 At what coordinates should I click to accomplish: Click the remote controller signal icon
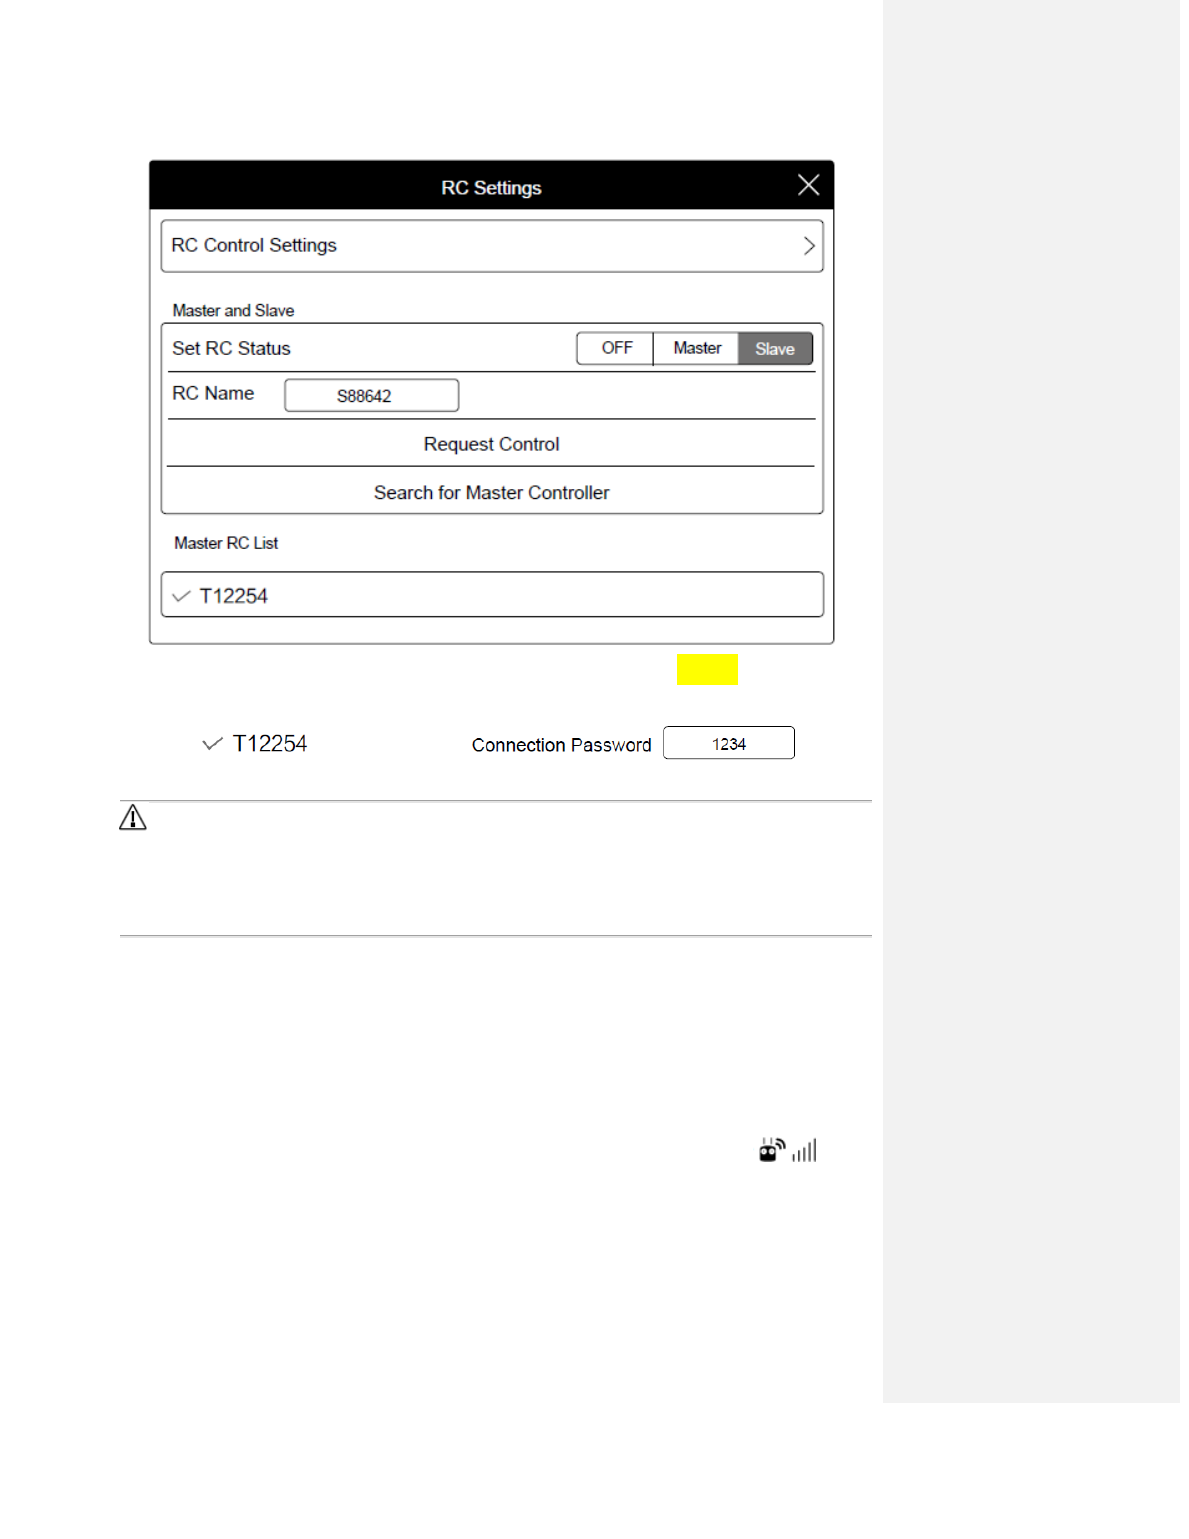[772, 1150]
